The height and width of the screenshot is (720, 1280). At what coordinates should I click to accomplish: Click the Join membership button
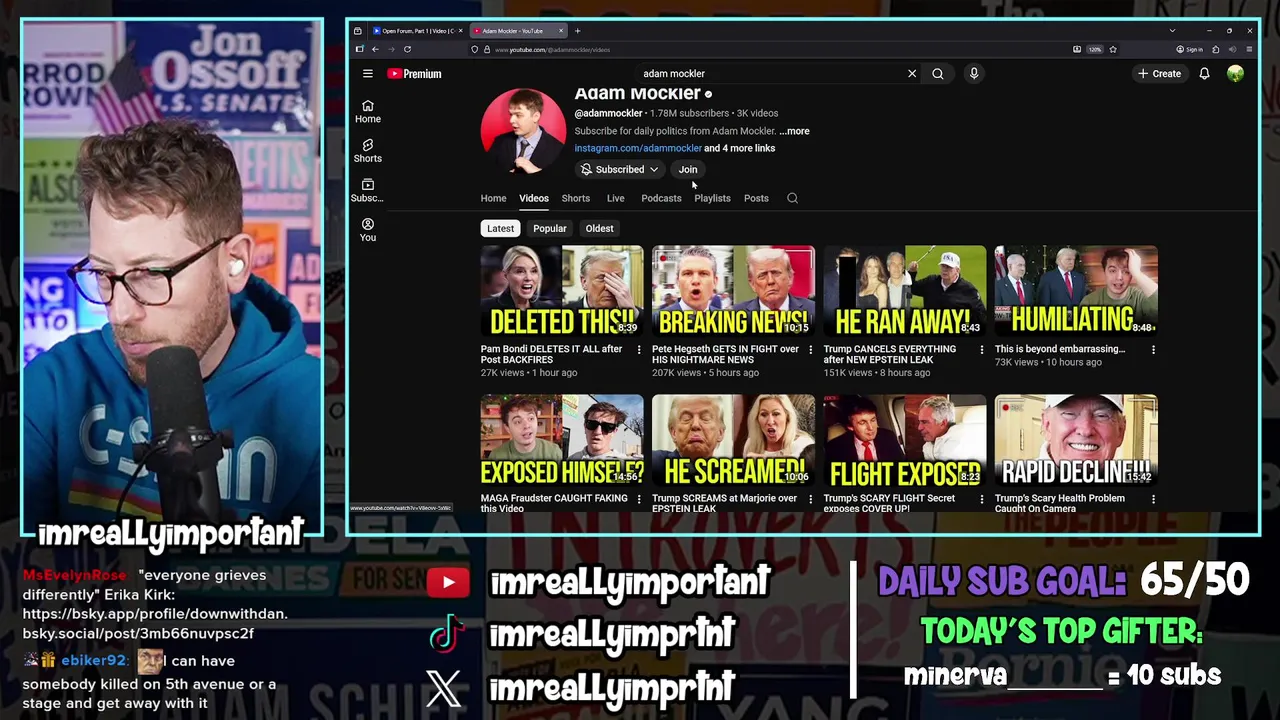688,170
